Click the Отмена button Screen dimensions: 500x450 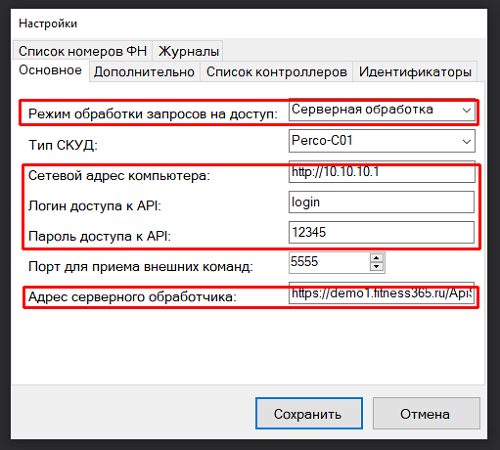[426, 413]
